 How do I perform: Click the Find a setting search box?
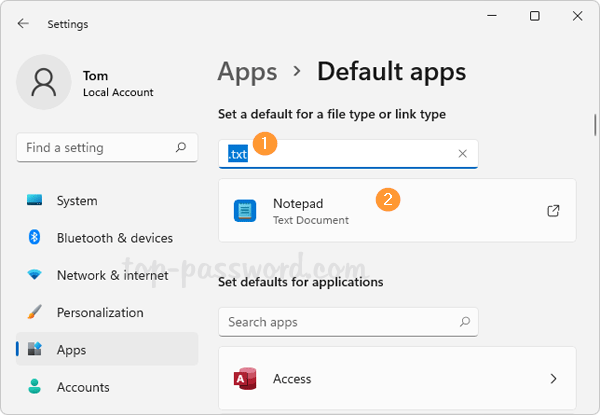point(97,148)
